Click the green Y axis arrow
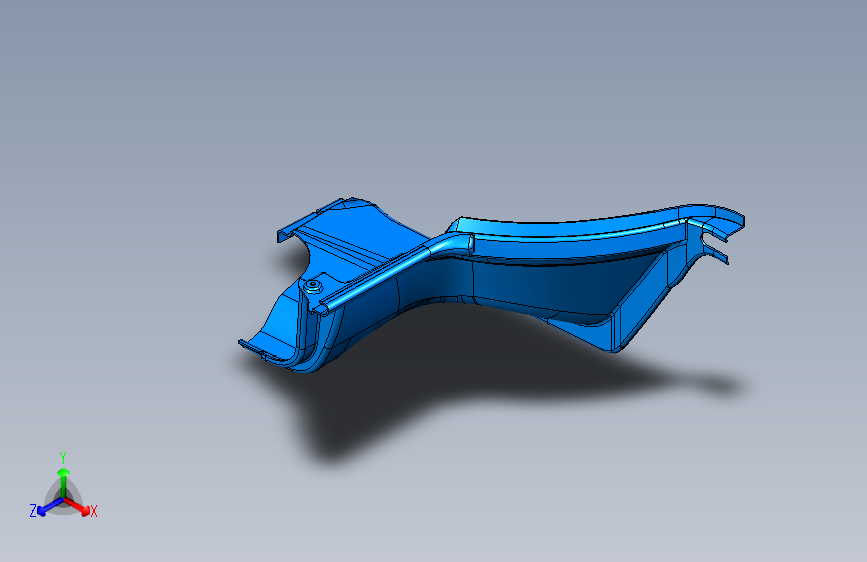 click(x=63, y=481)
